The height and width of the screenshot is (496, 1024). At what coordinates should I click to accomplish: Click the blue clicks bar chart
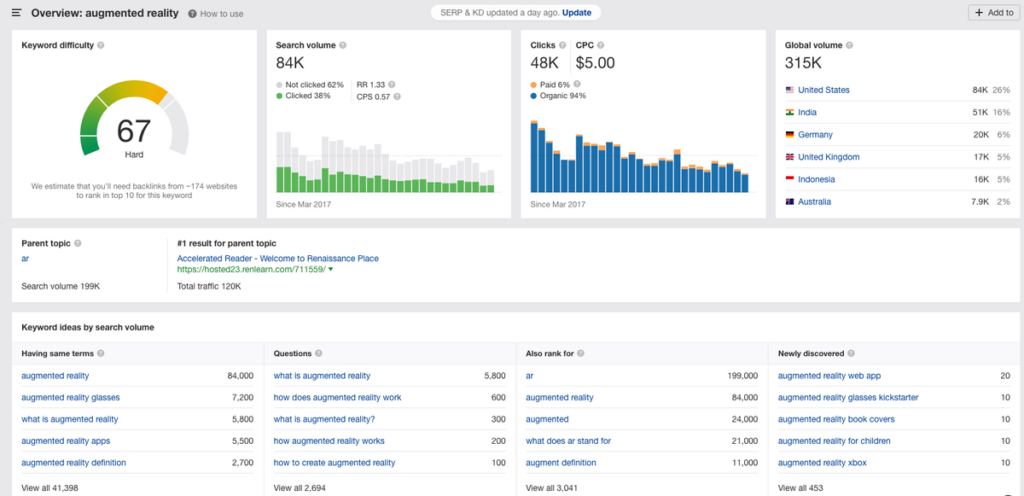click(x=639, y=157)
